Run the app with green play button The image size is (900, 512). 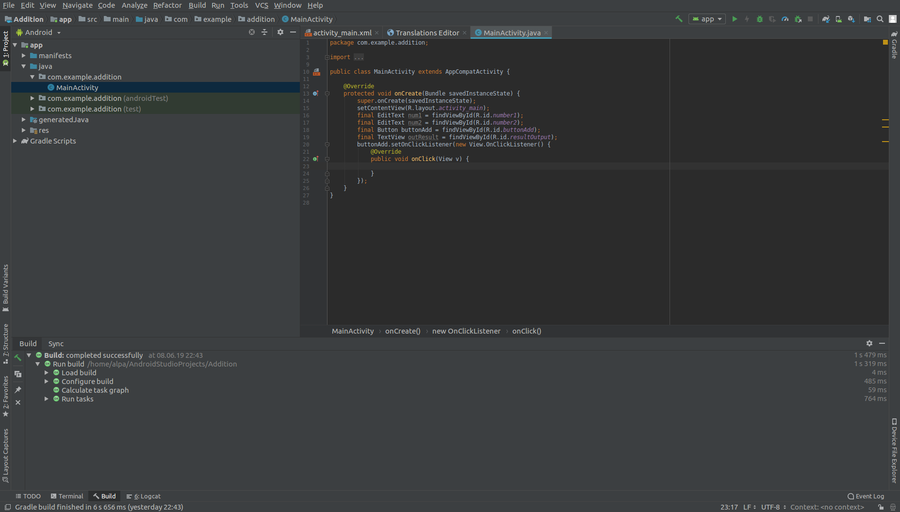pyautogui.click(x=735, y=19)
